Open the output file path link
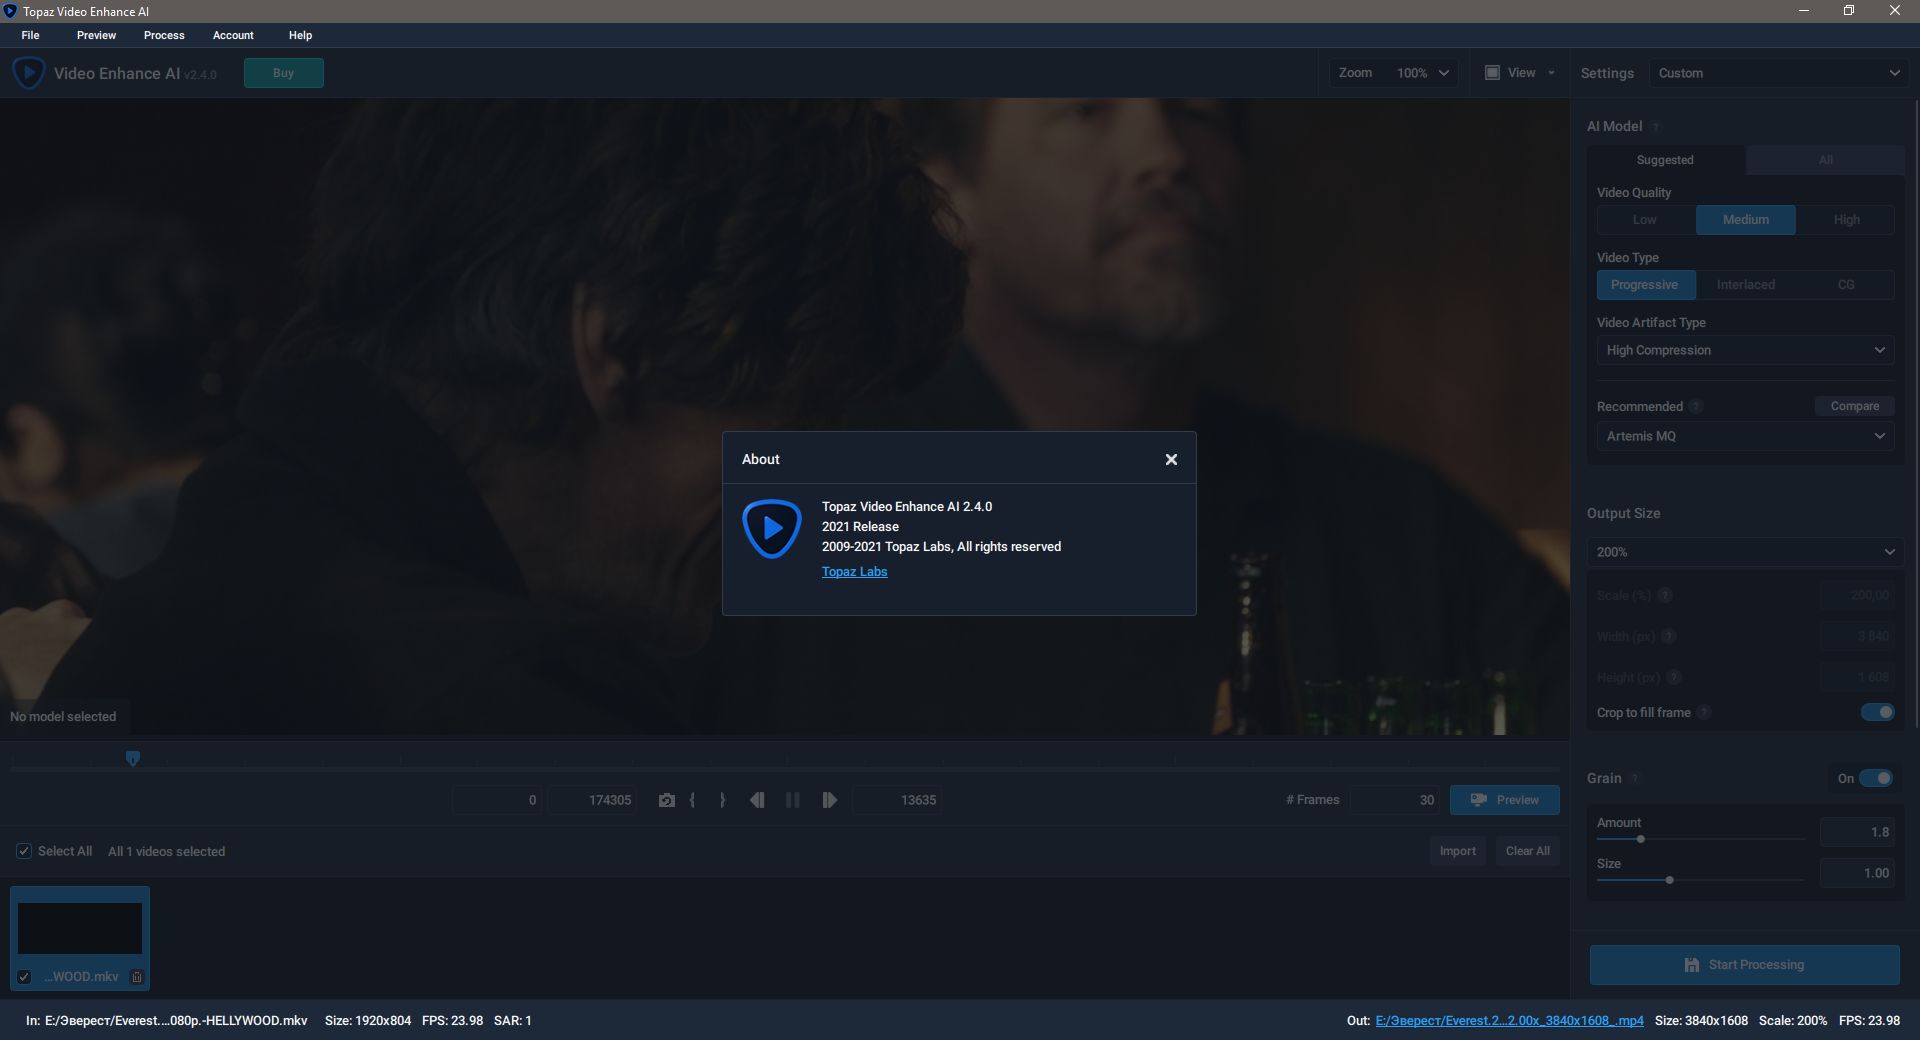1920x1040 pixels. click(x=1509, y=1021)
